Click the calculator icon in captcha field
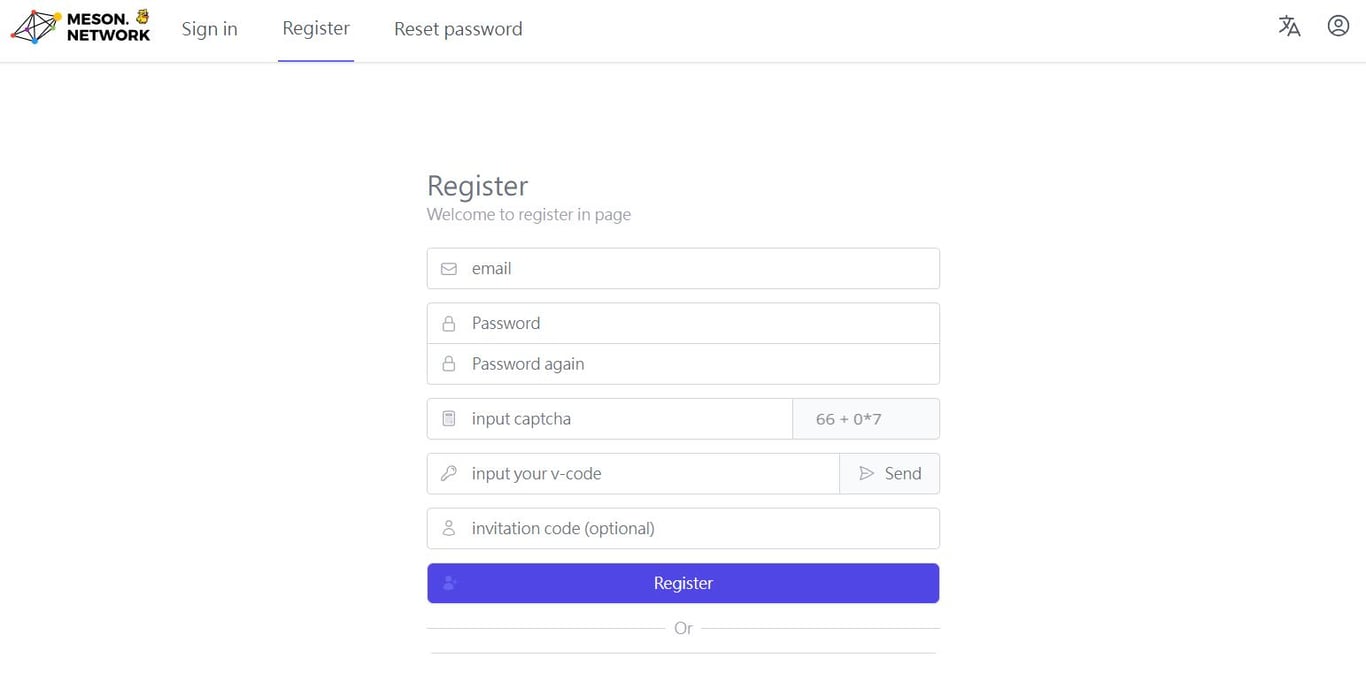Image resolution: width=1366 pixels, height=681 pixels. (449, 419)
